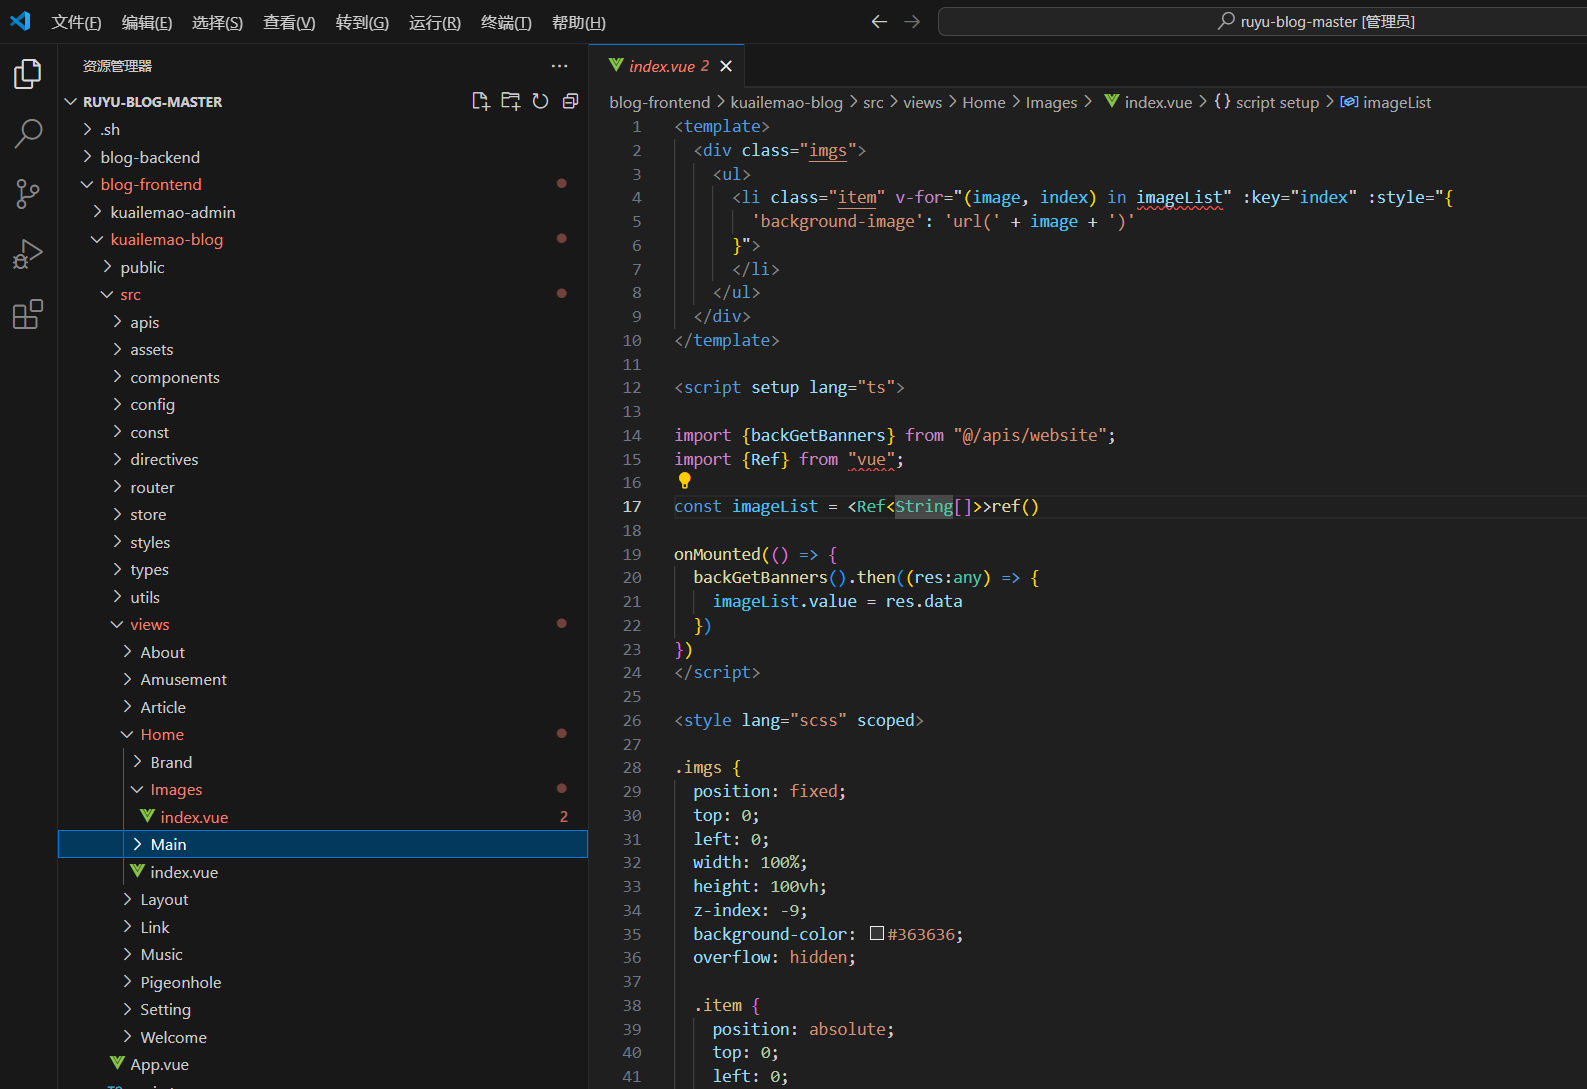Screen dimensions: 1587x1089
Task: Open the 帮助(H) menu
Action: tap(579, 22)
